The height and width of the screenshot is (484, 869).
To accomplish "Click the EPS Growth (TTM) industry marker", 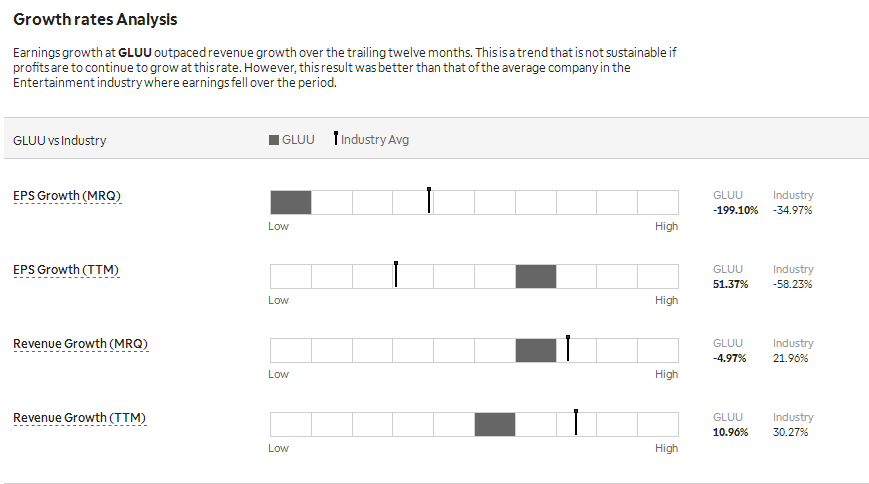I will [x=396, y=274].
